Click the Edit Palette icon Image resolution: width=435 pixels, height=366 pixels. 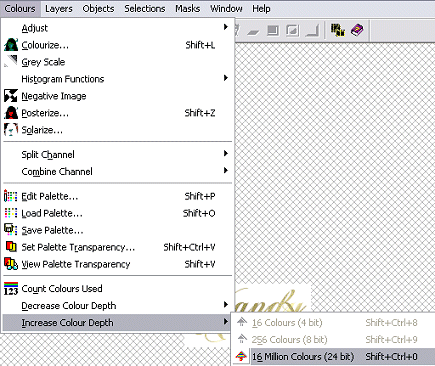point(11,196)
